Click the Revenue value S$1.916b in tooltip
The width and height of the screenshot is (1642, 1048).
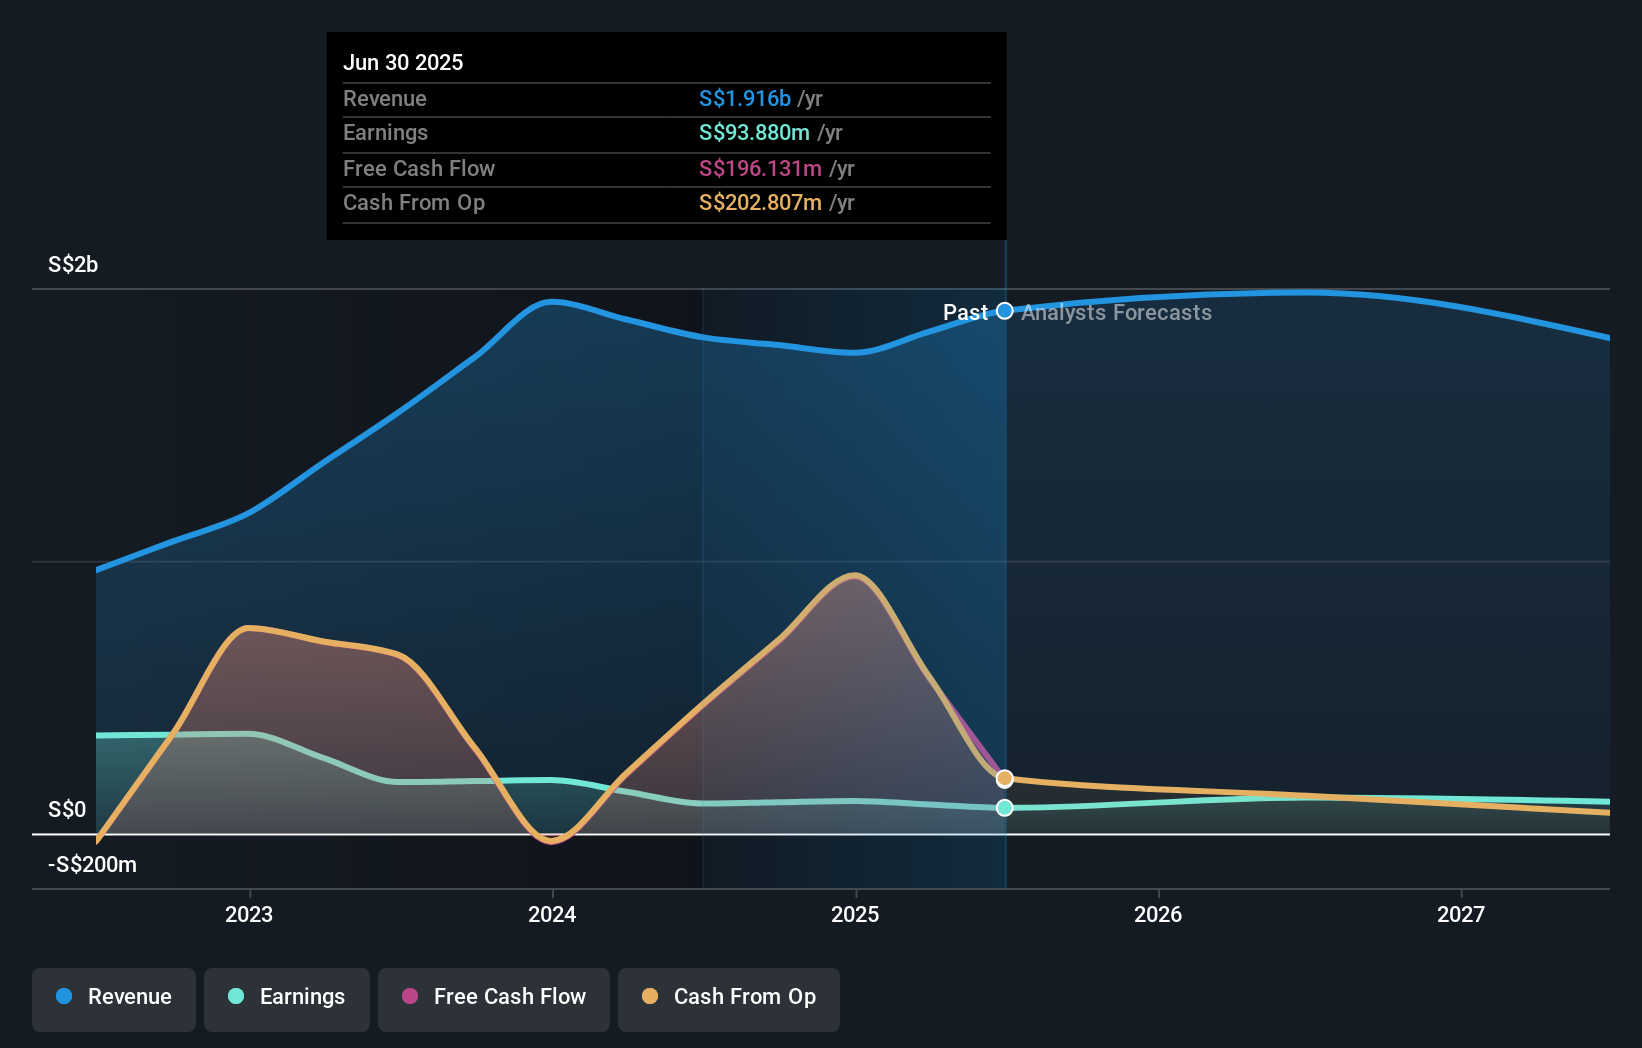tap(744, 98)
